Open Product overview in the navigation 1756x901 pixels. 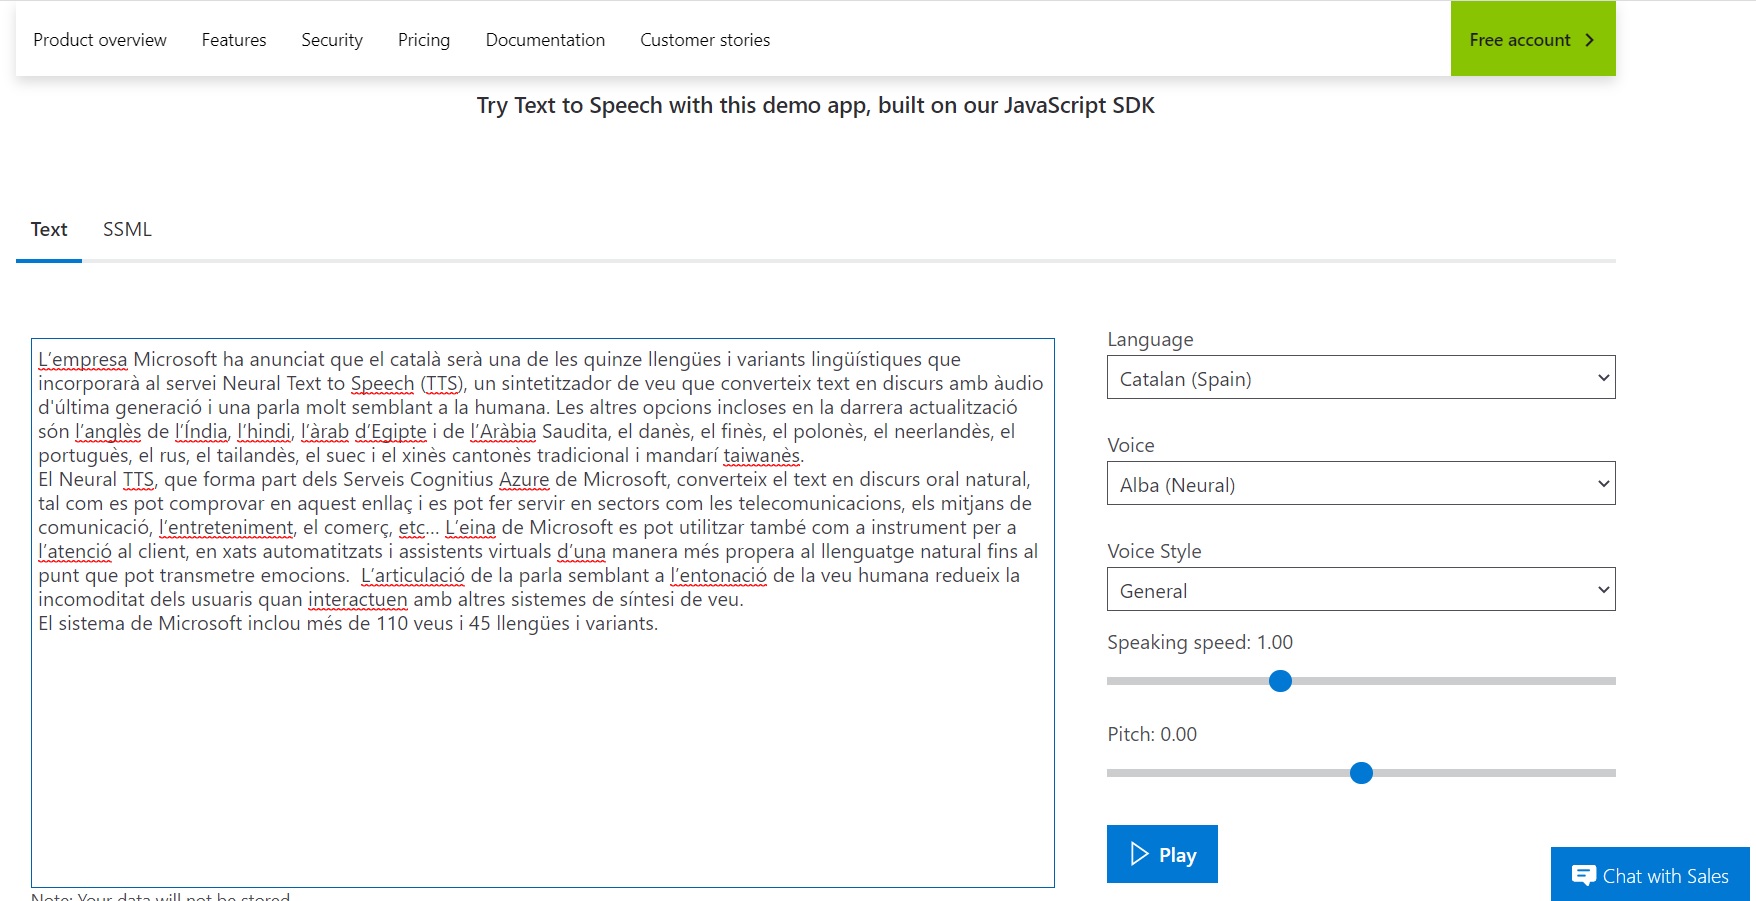click(100, 40)
